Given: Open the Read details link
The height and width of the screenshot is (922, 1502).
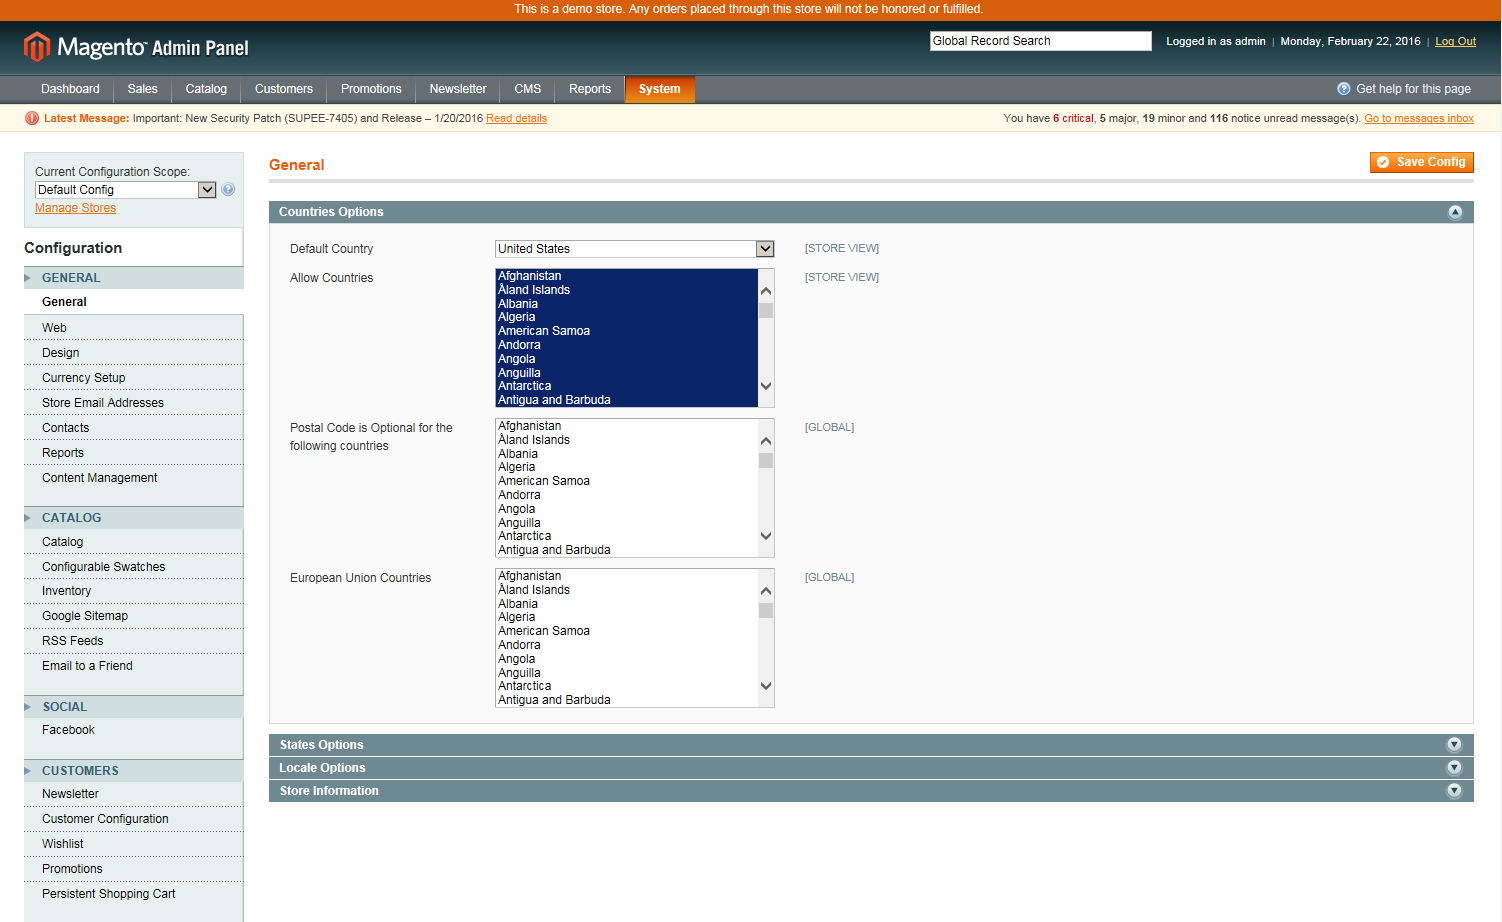Looking at the screenshot, I should tap(516, 118).
